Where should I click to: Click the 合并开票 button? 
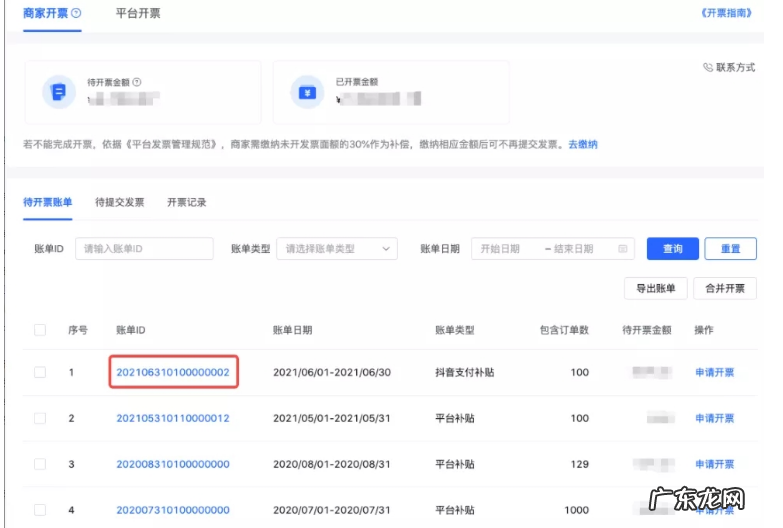pyautogui.click(x=725, y=288)
